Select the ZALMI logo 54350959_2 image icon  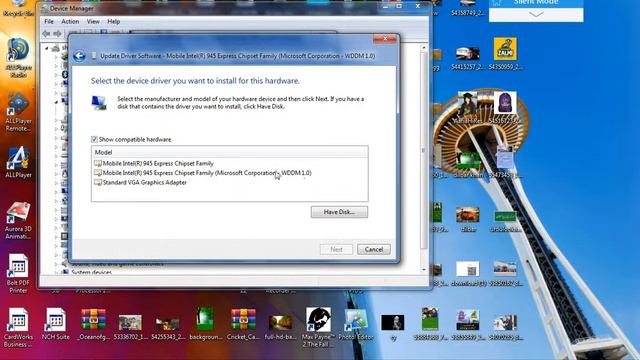505,54
